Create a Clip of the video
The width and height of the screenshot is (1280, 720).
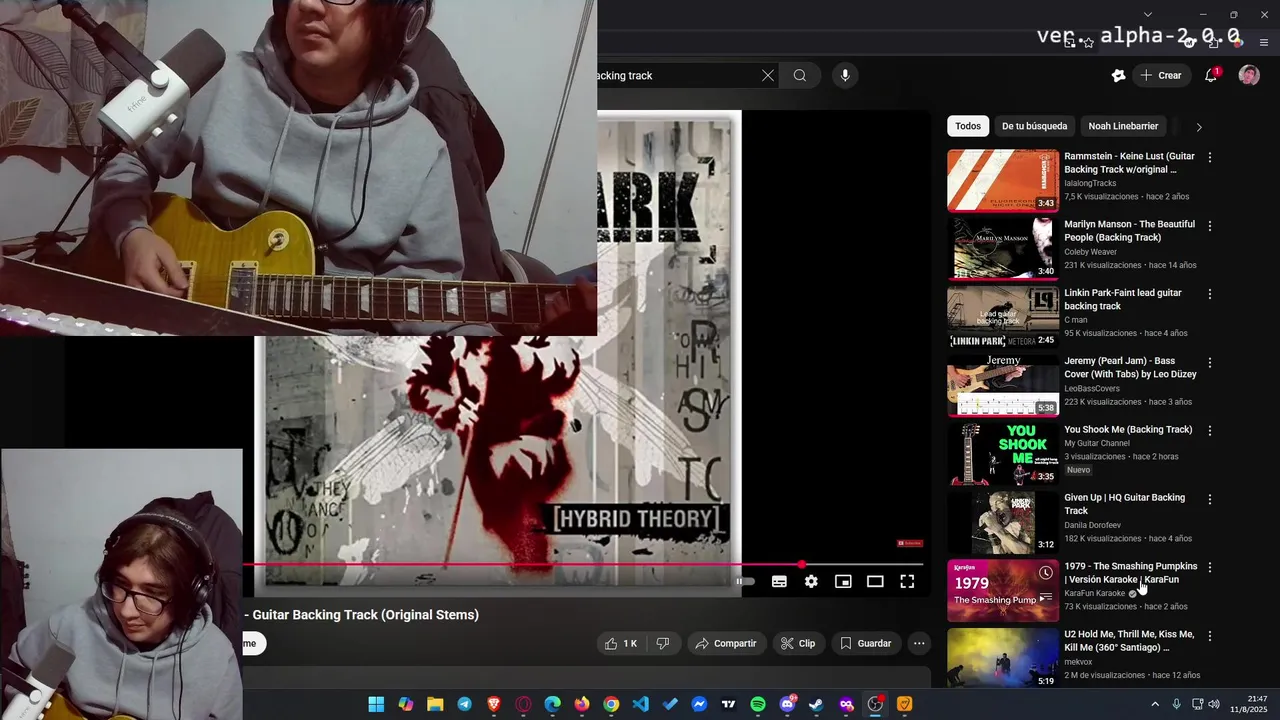tap(798, 643)
